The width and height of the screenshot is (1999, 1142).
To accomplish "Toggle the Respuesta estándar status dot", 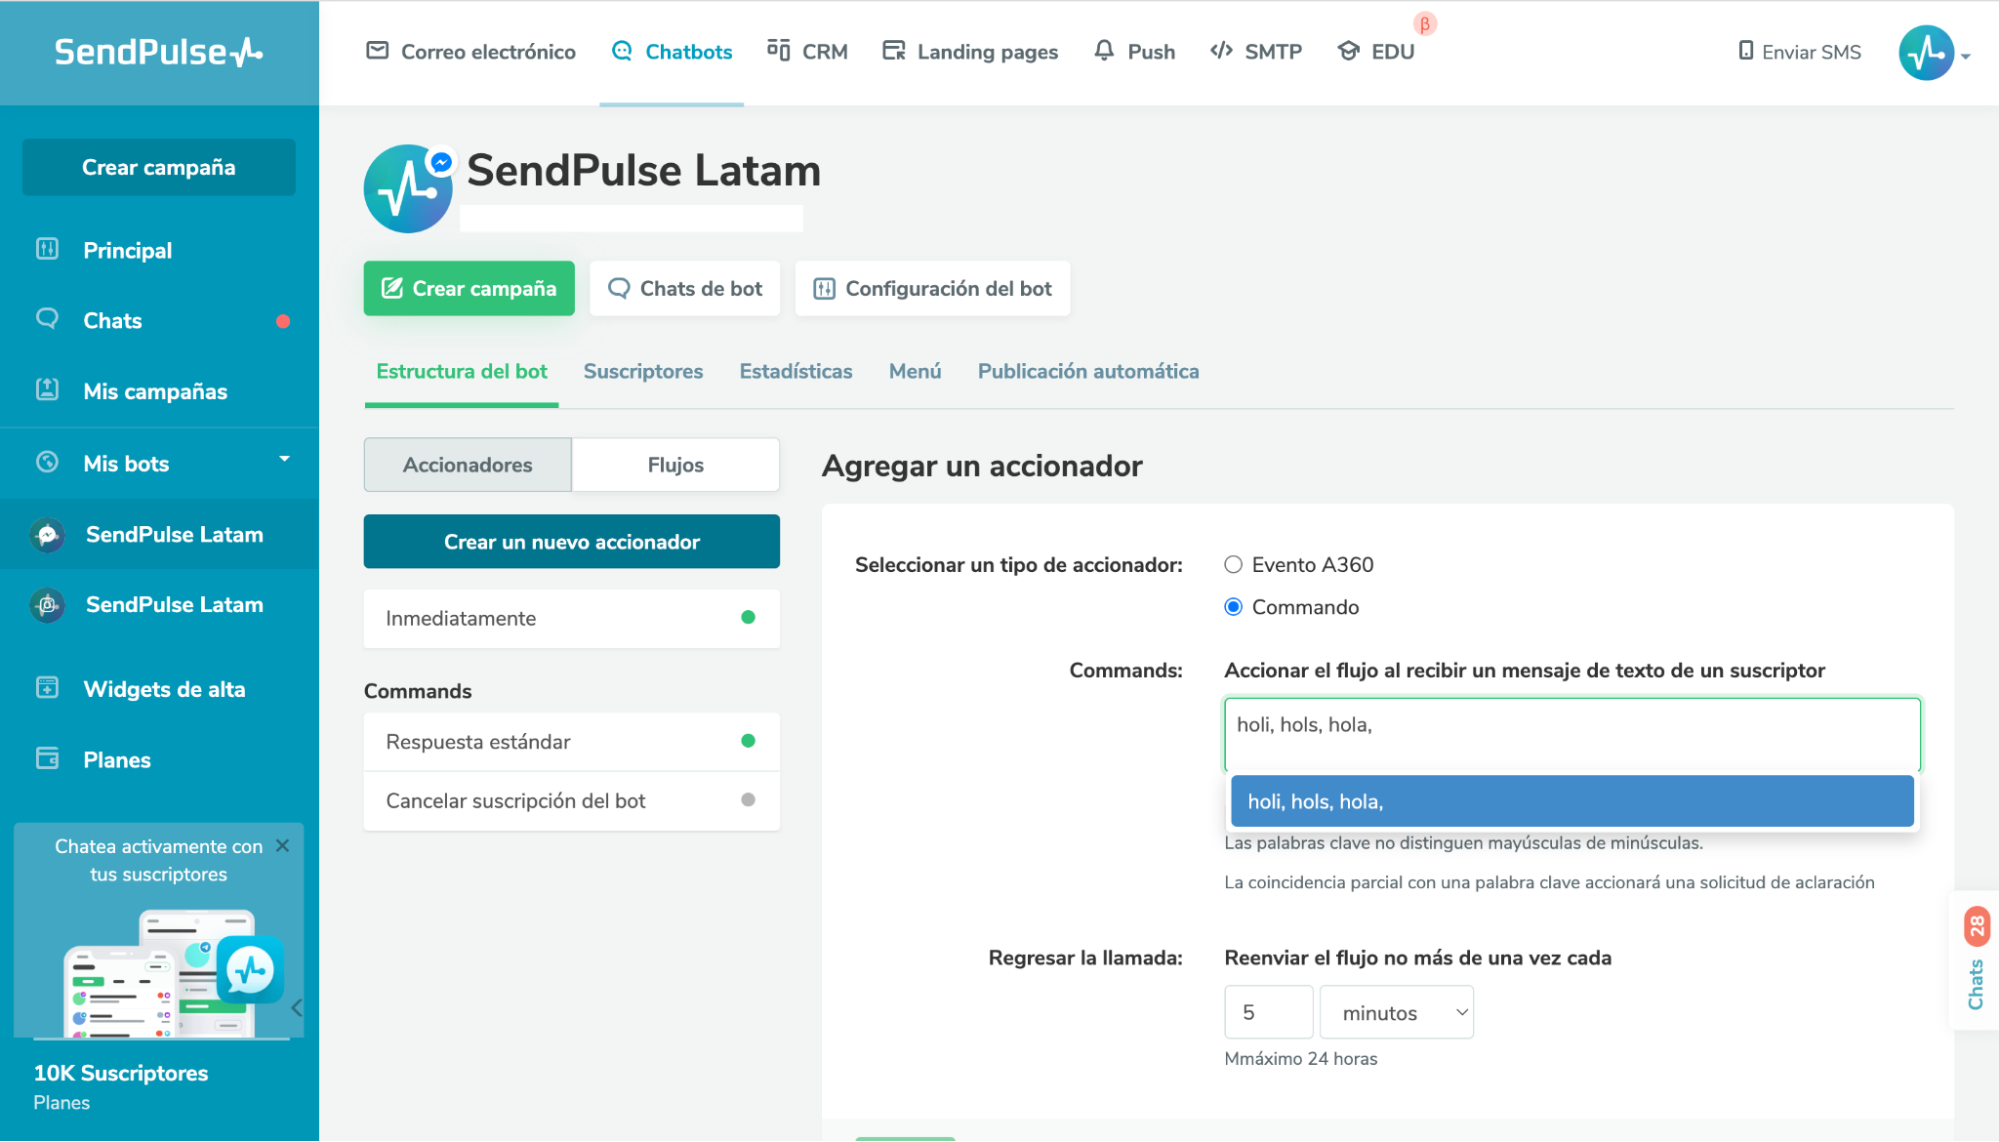I will coord(748,741).
